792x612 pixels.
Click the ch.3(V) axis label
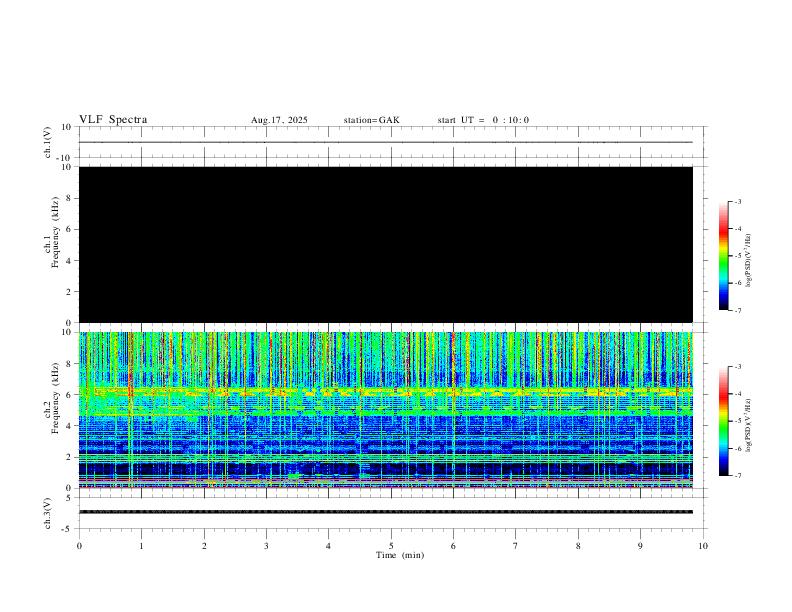(x=47, y=512)
